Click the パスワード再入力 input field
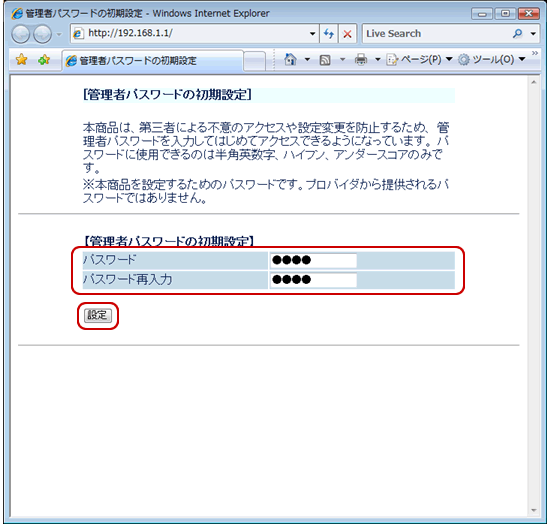Image resolution: width=550 pixels, height=524 pixels. click(313, 280)
